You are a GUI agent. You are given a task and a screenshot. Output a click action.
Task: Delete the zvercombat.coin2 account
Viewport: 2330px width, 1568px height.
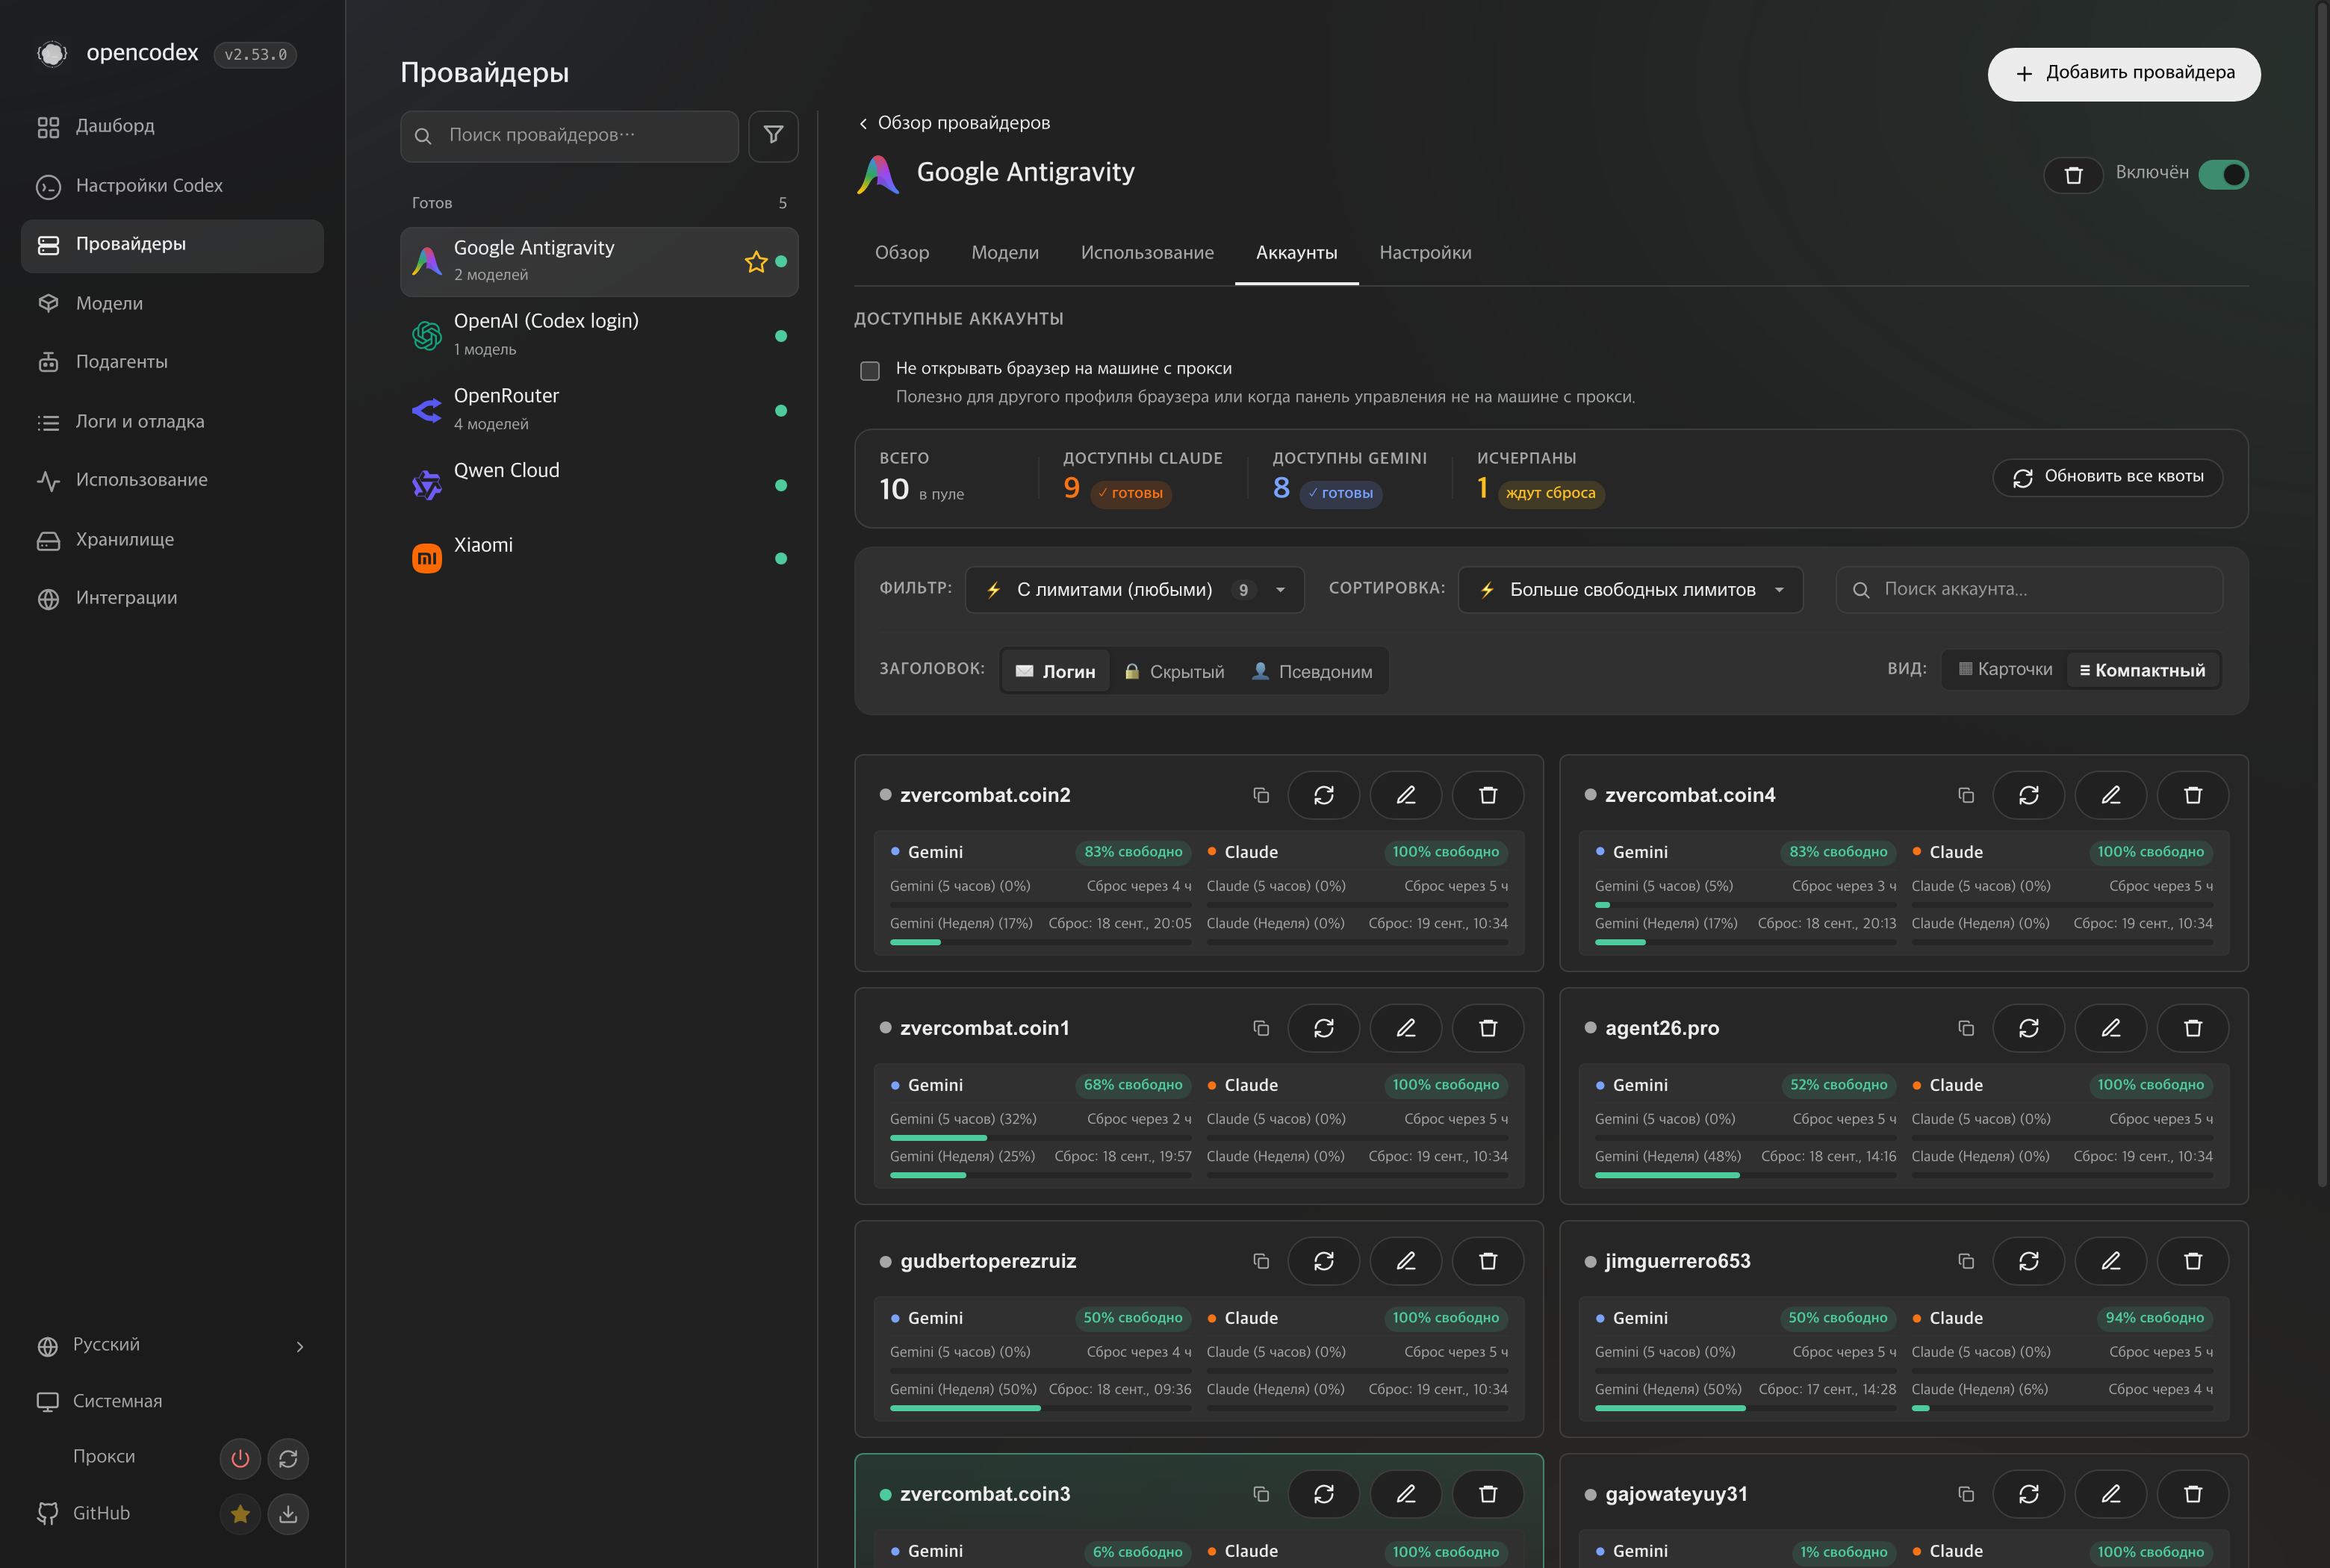coord(1488,795)
